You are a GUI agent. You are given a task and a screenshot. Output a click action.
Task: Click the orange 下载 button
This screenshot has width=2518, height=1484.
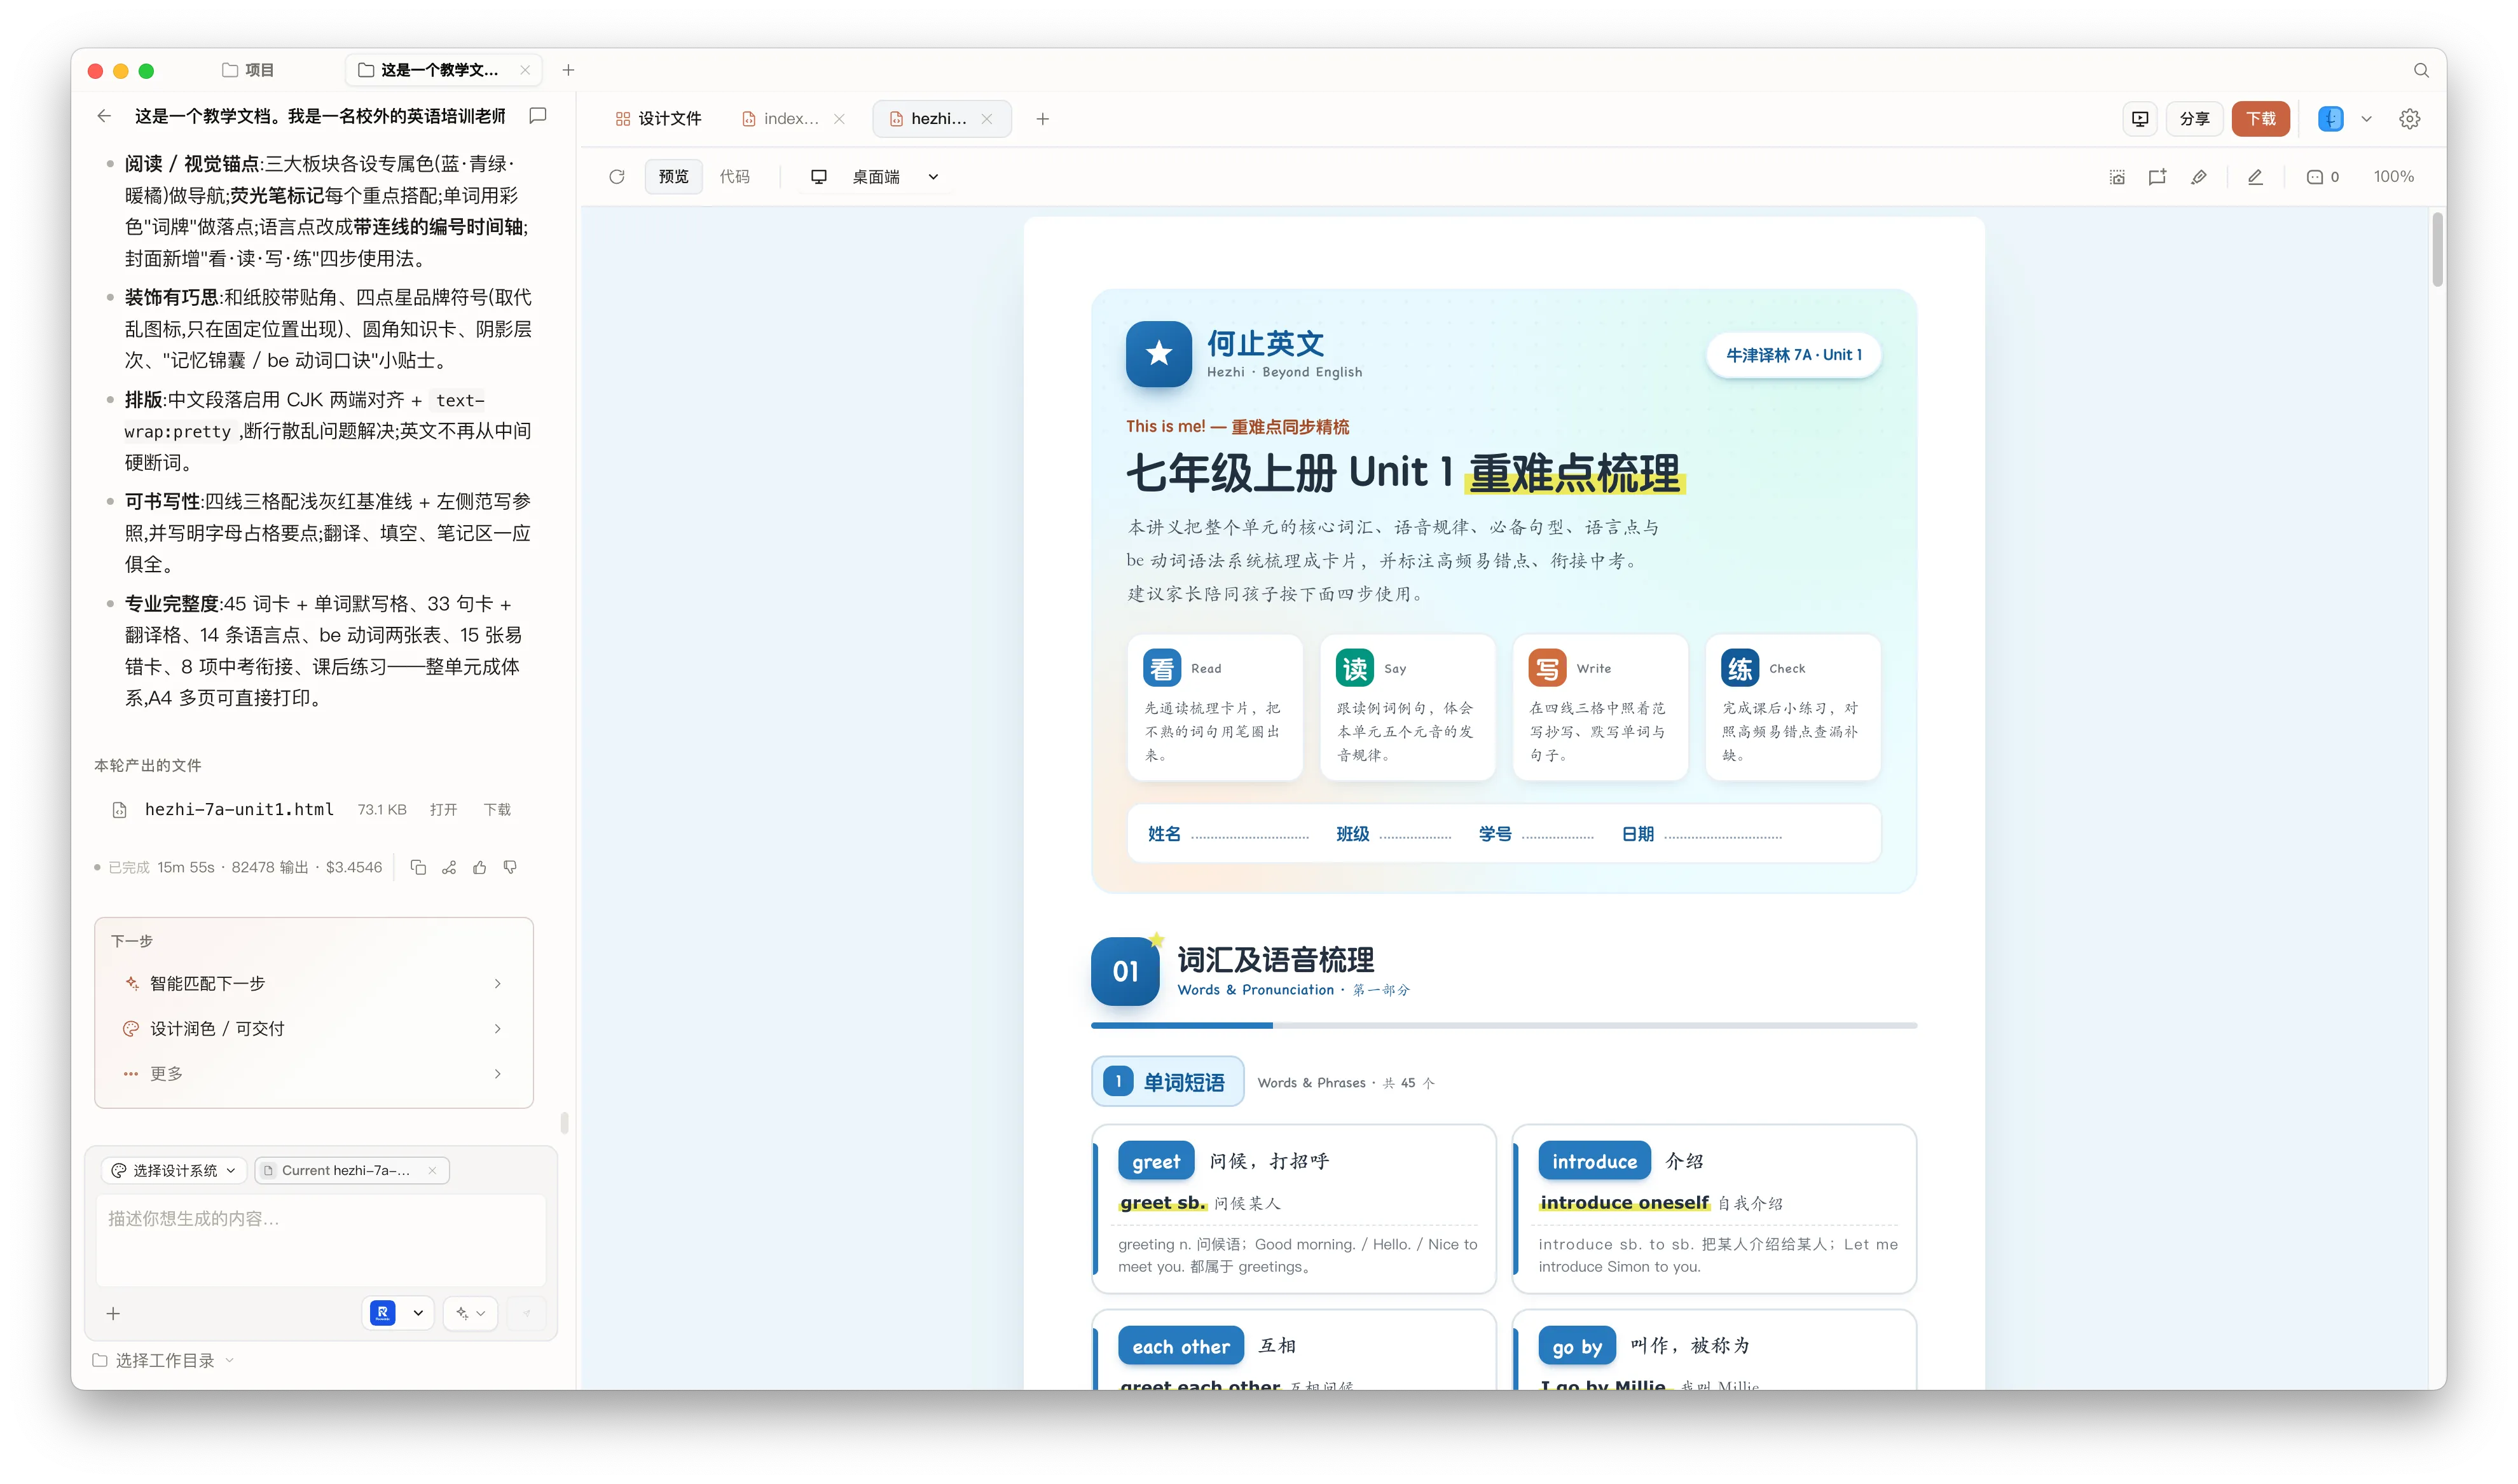[x=2260, y=119]
